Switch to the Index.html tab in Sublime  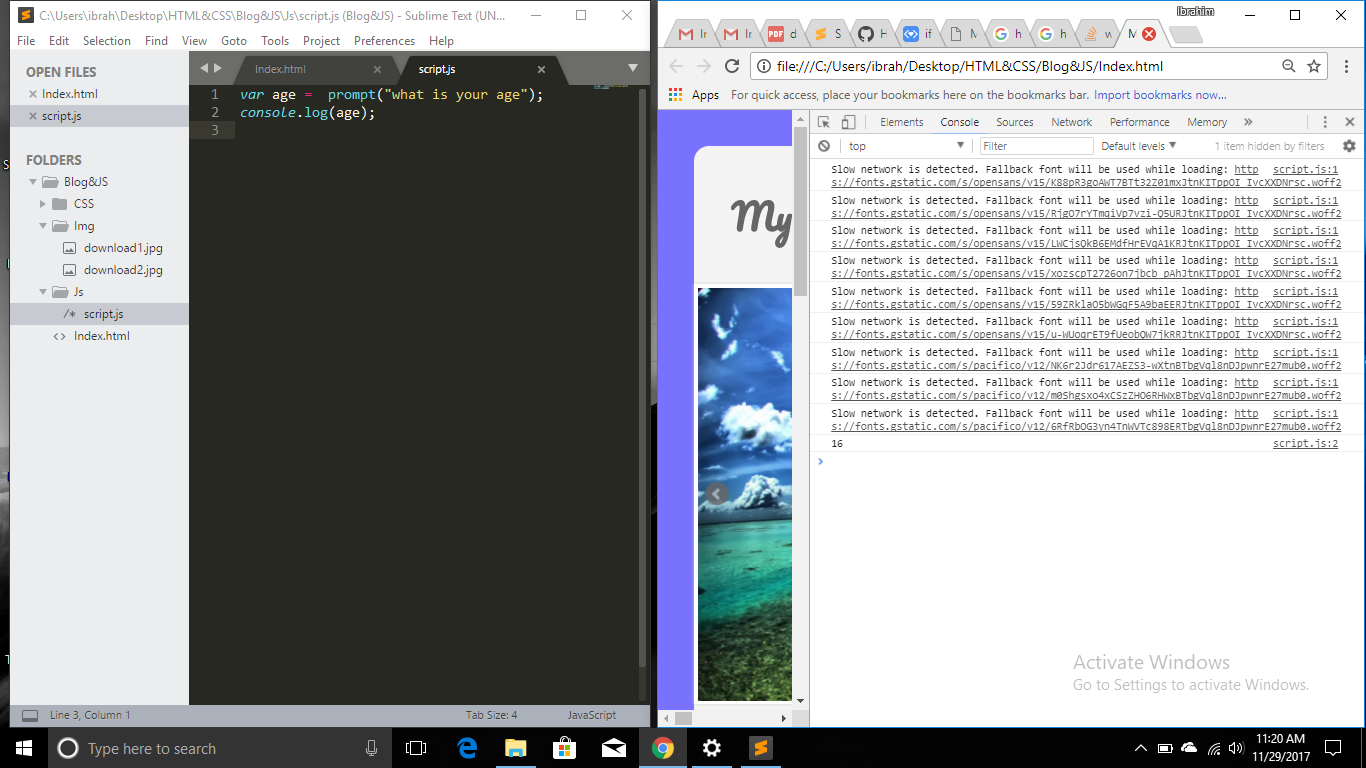point(281,70)
